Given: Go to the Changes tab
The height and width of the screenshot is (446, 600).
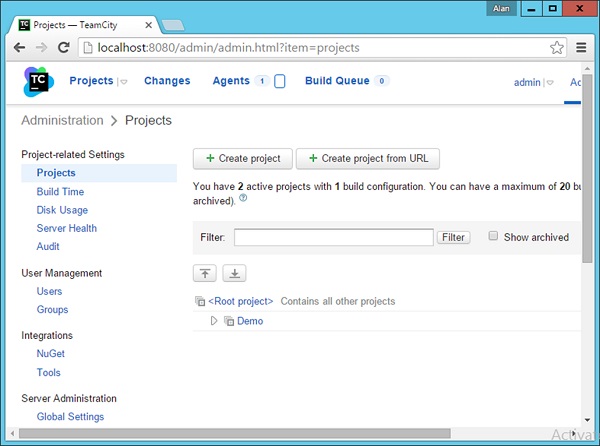Looking at the screenshot, I should (166, 81).
